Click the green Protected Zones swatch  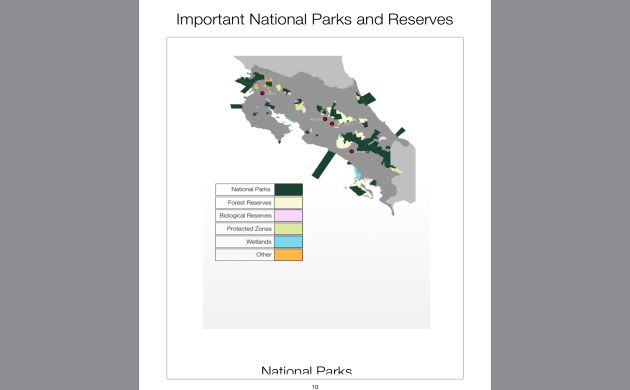[288, 229]
